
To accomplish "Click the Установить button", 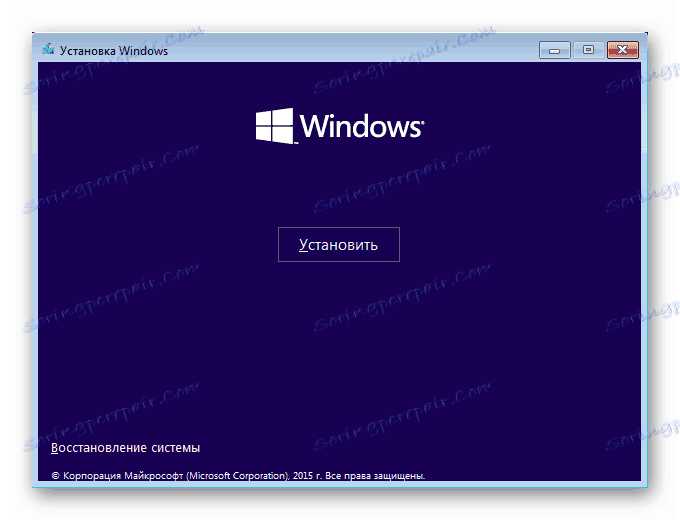I will [x=339, y=245].
